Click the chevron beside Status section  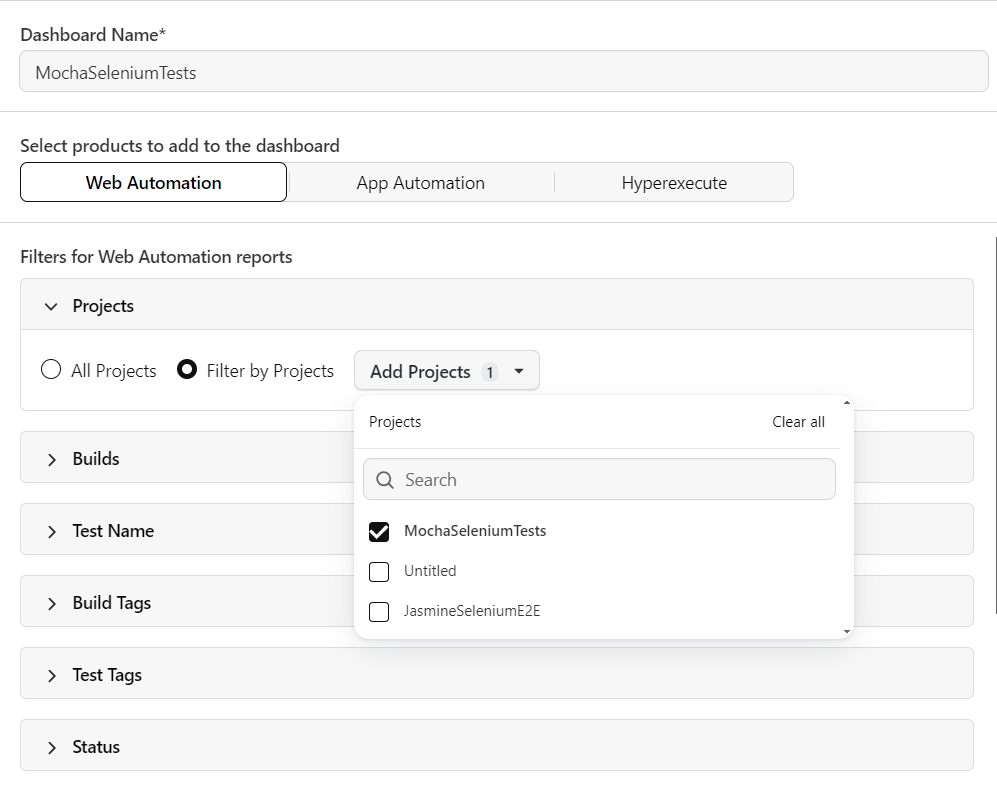point(52,745)
